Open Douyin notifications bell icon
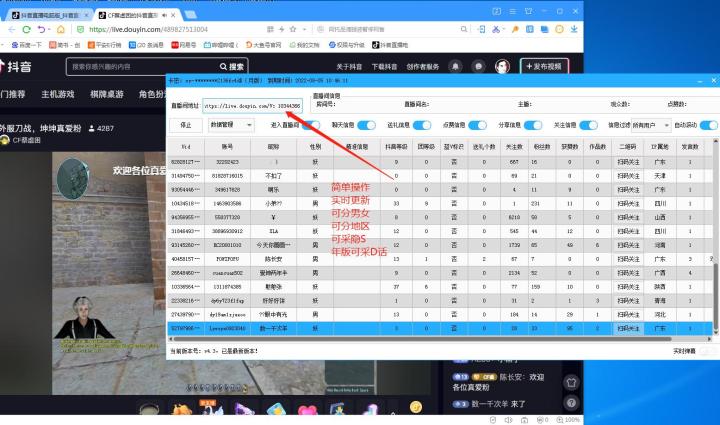 455,67
